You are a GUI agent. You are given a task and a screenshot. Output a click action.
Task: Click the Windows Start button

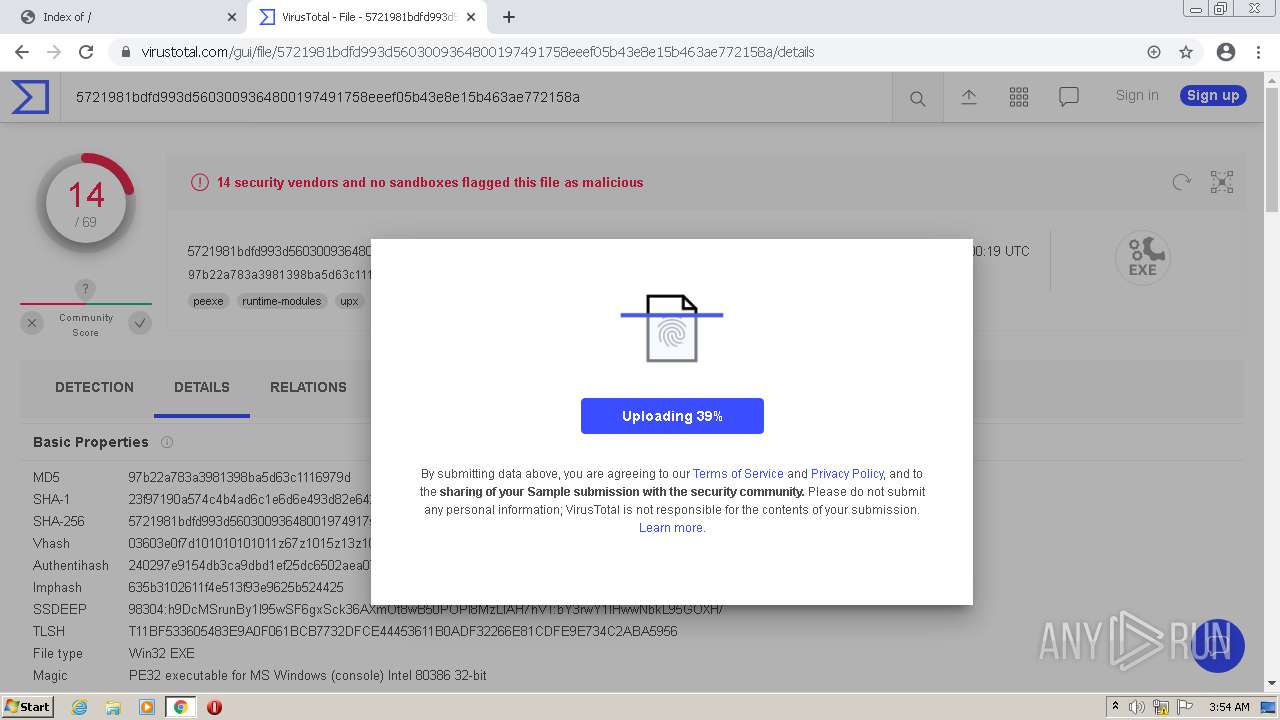coord(28,707)
